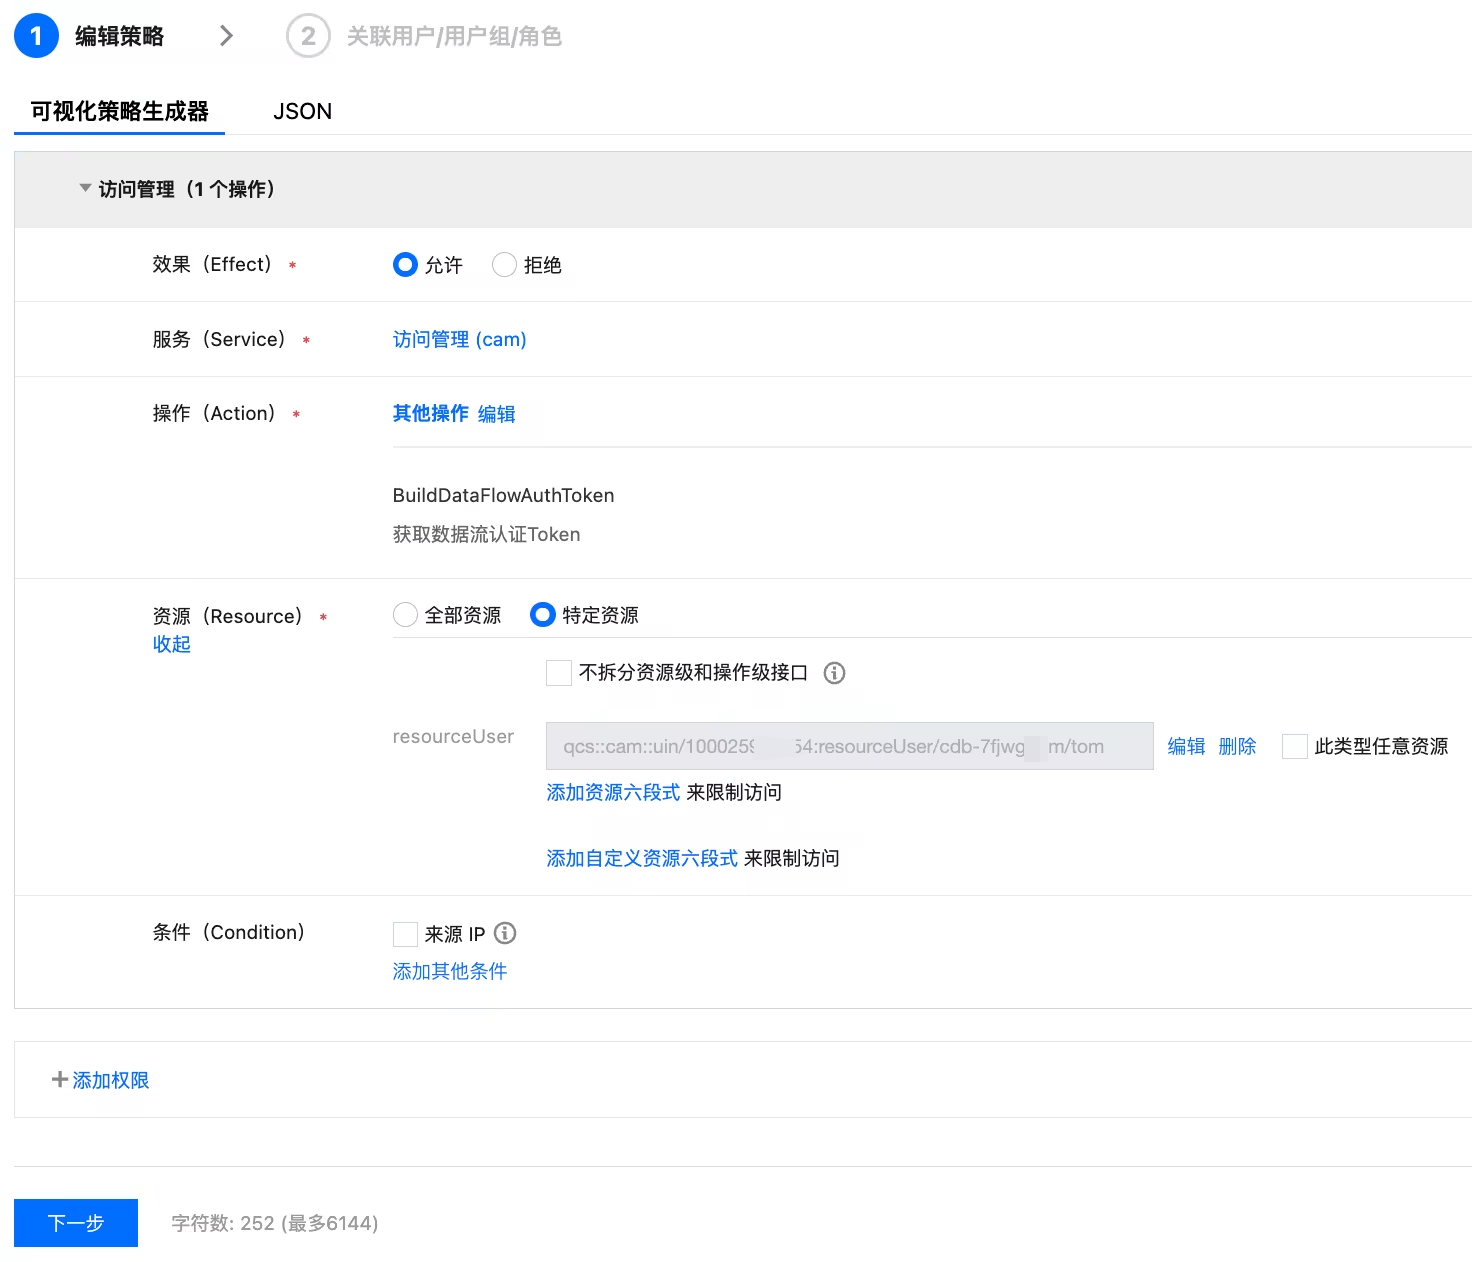This screenshot has height=1262, width=1472.
Task: Click the resourceUser resource path field
Action: pos(849,746)
